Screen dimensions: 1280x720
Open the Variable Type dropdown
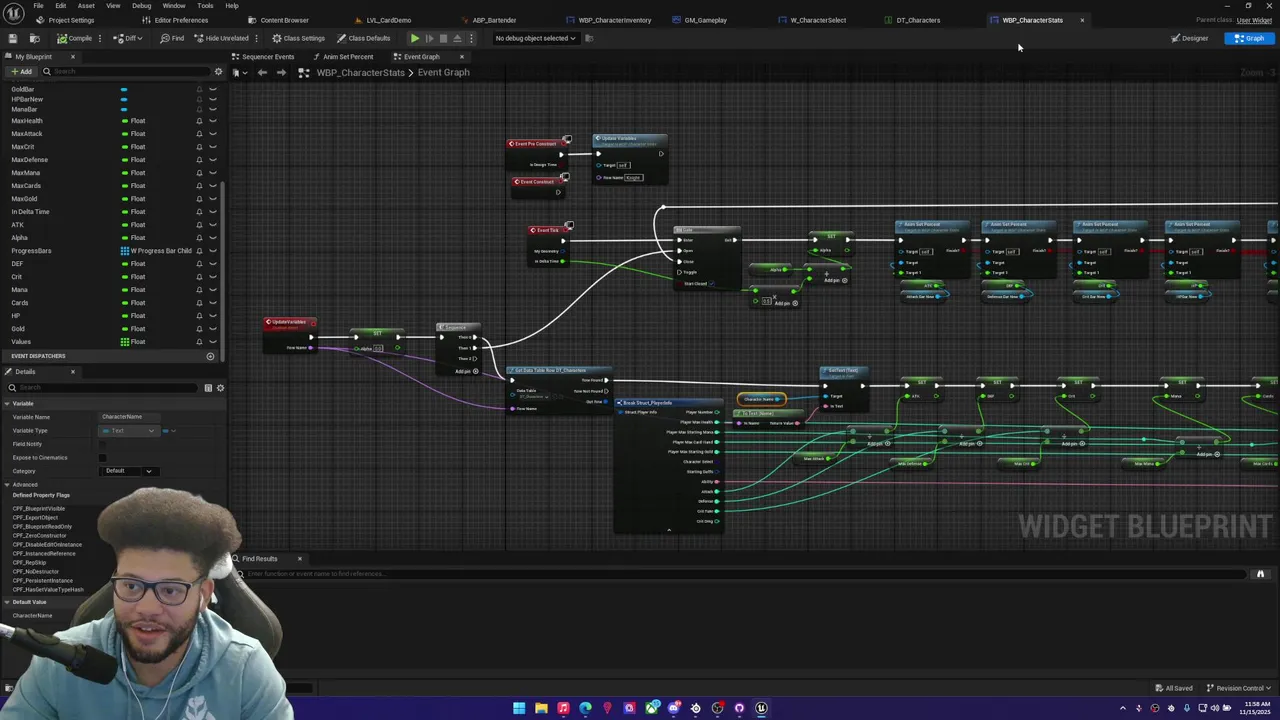coord(129,431)
